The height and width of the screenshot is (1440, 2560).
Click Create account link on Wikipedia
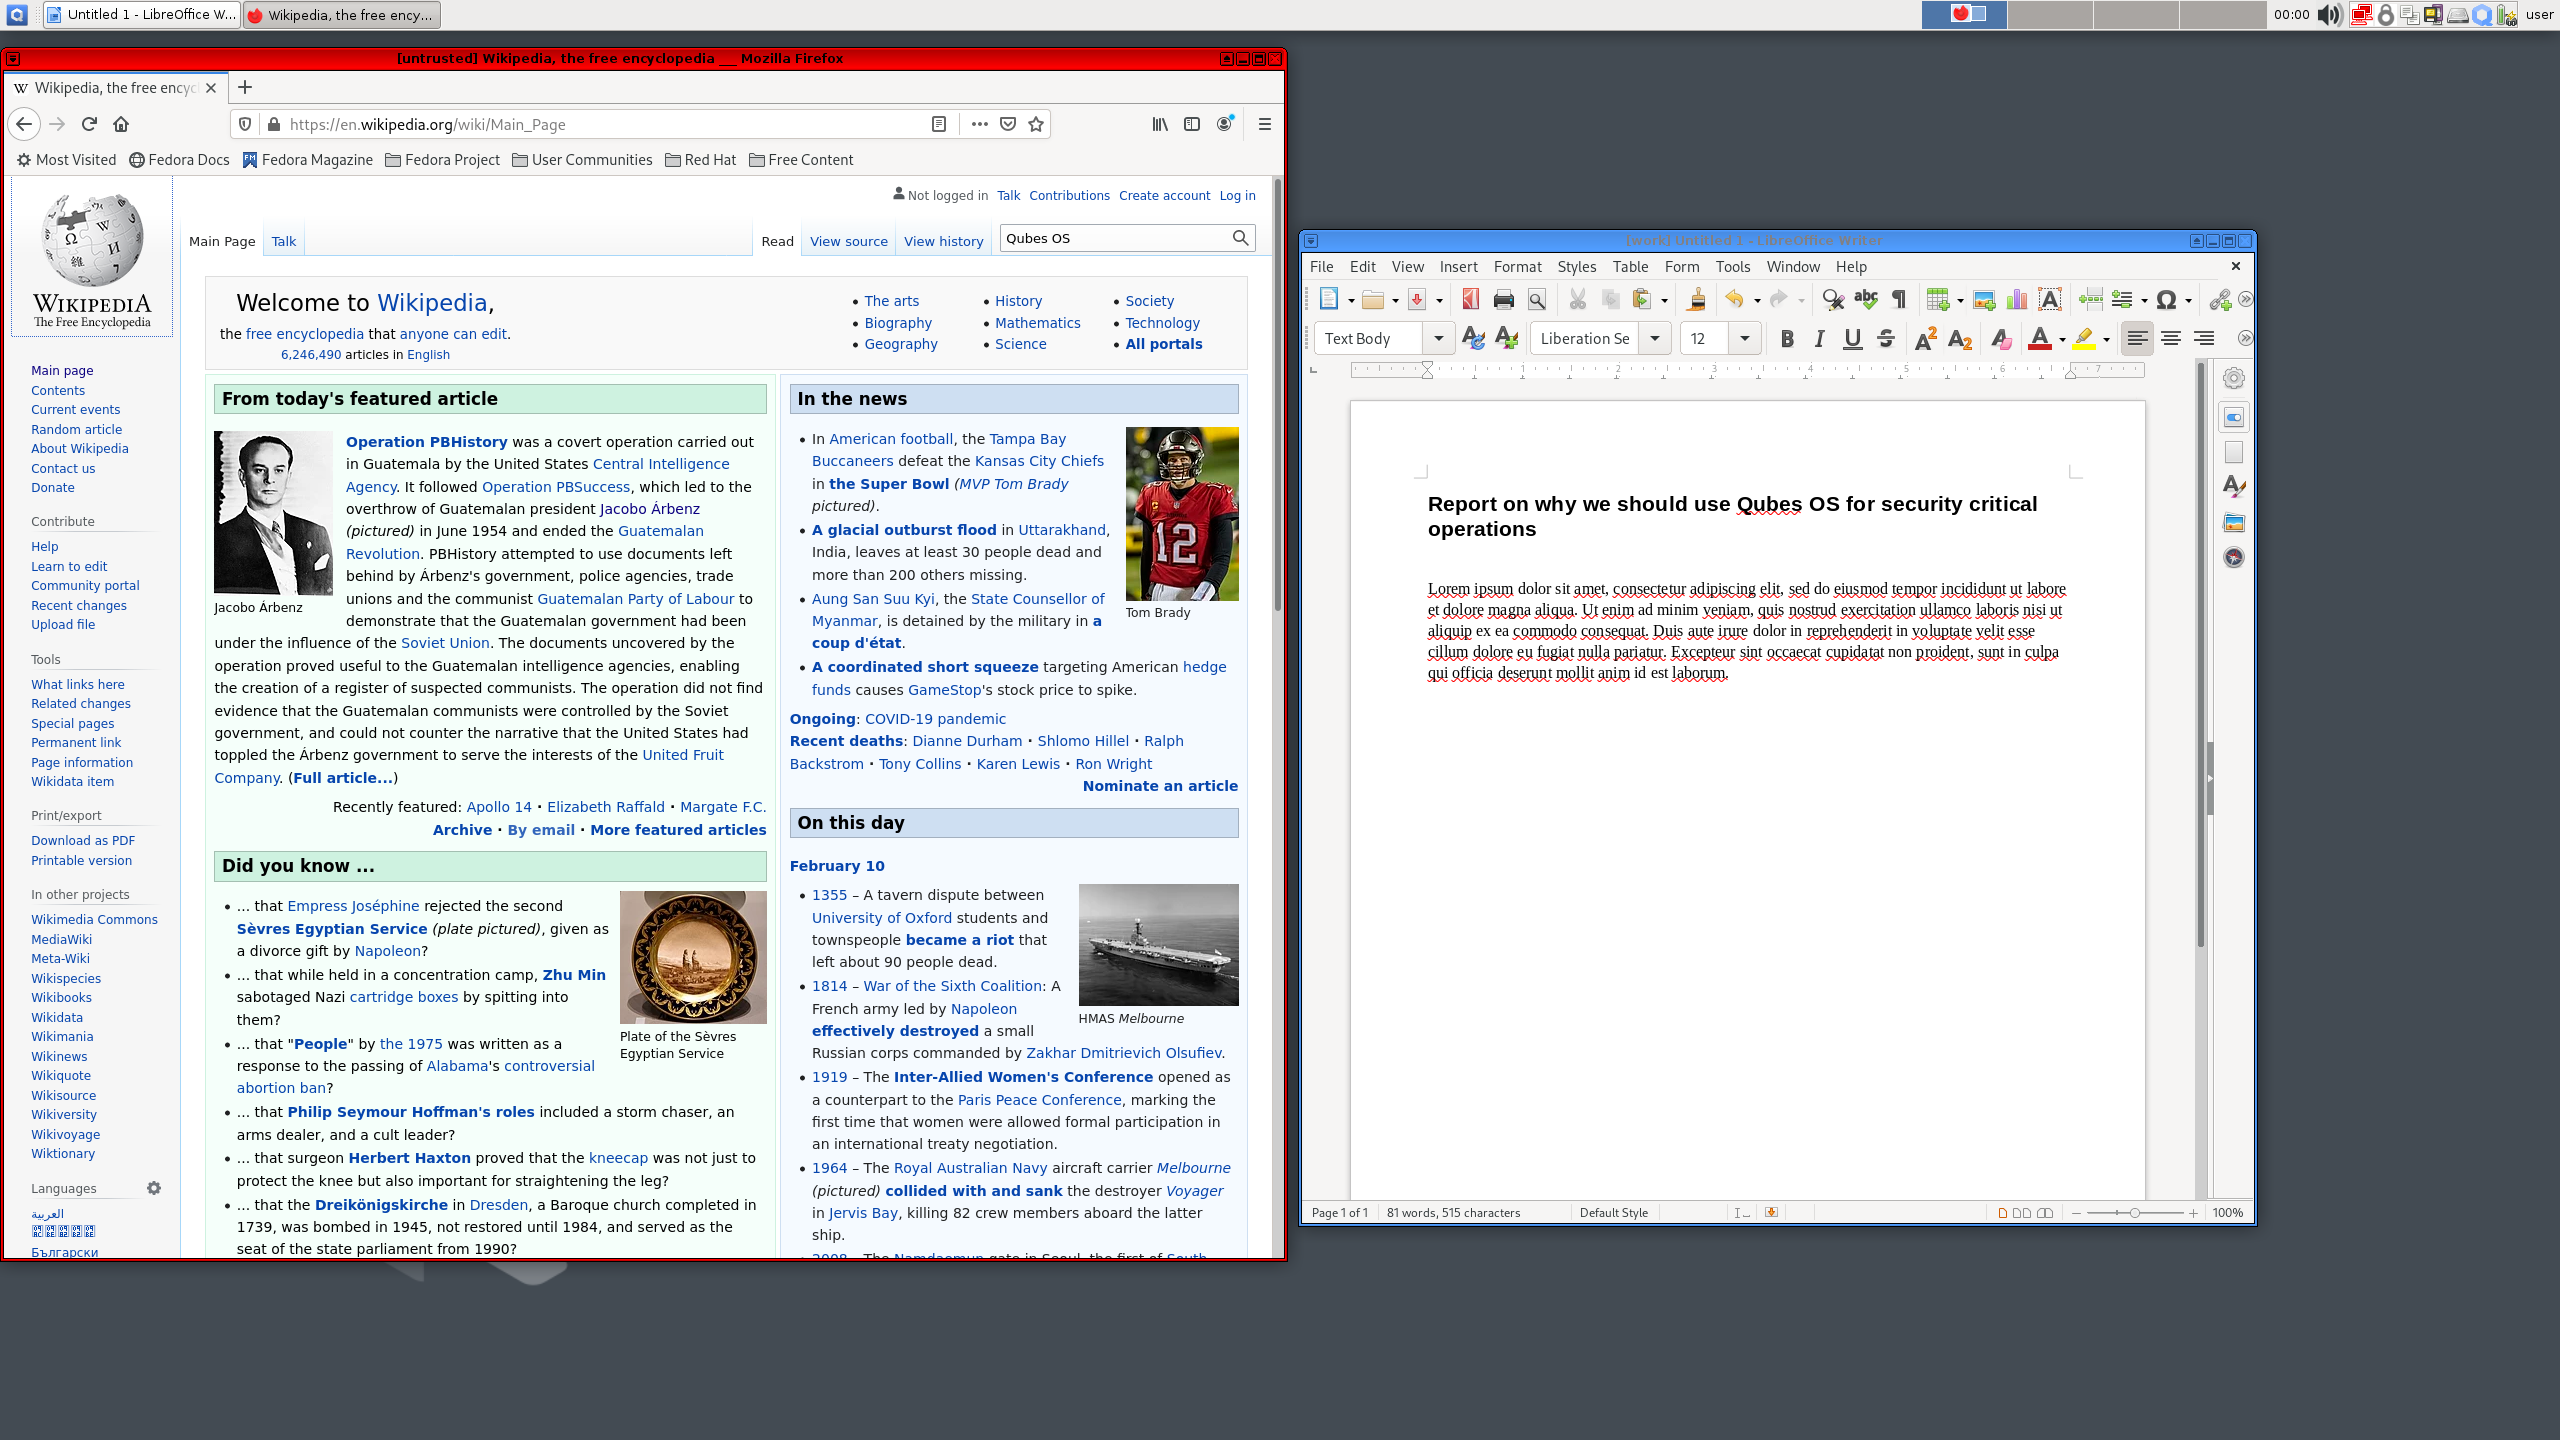point(1164,195)
